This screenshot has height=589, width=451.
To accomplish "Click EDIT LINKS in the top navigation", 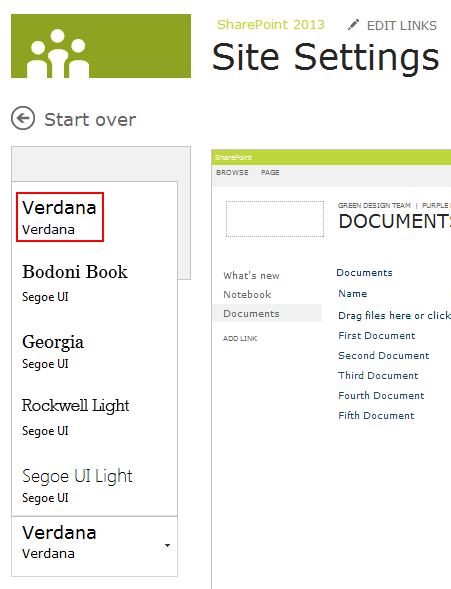I will (x=401, y=26).
